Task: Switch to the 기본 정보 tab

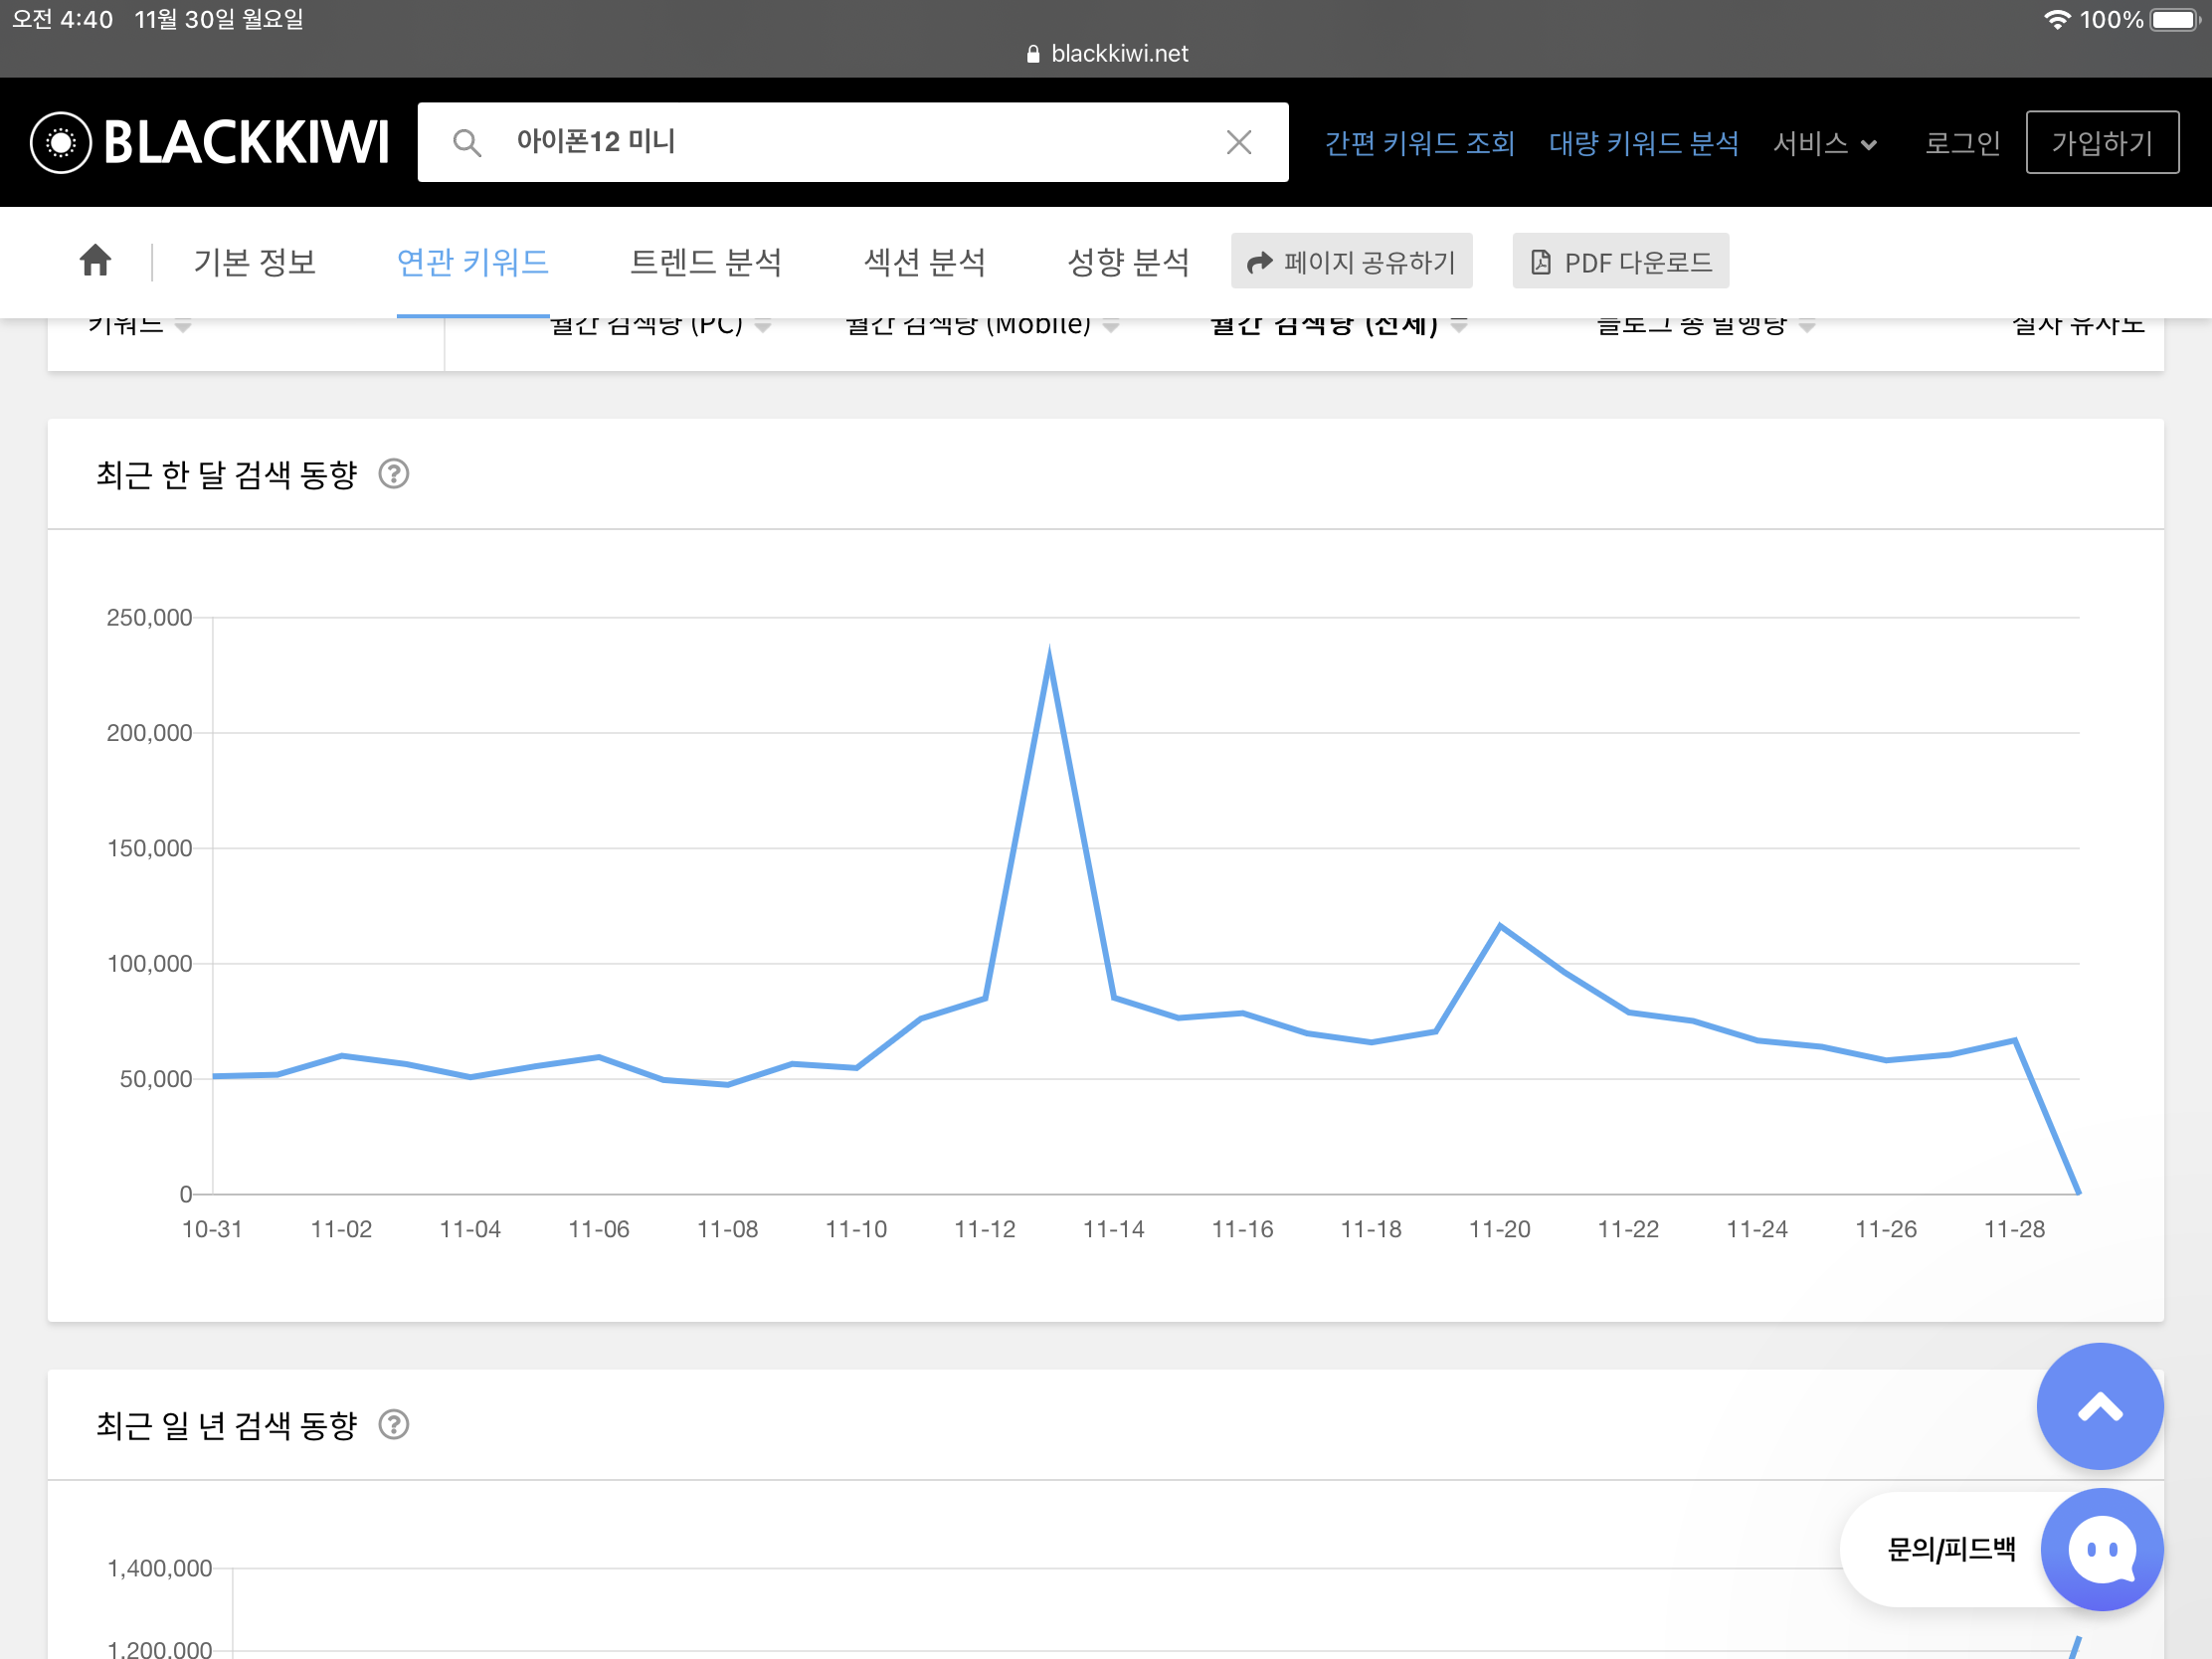Action: click(255, 262)
